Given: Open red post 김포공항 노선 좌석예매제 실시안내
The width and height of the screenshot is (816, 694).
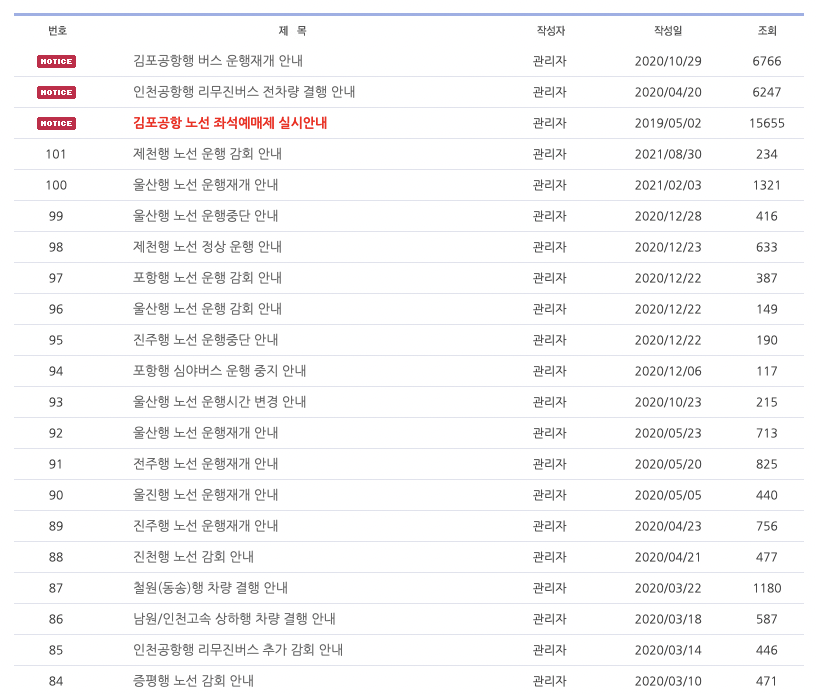Looking at the screenshot, I should point(230,123).
